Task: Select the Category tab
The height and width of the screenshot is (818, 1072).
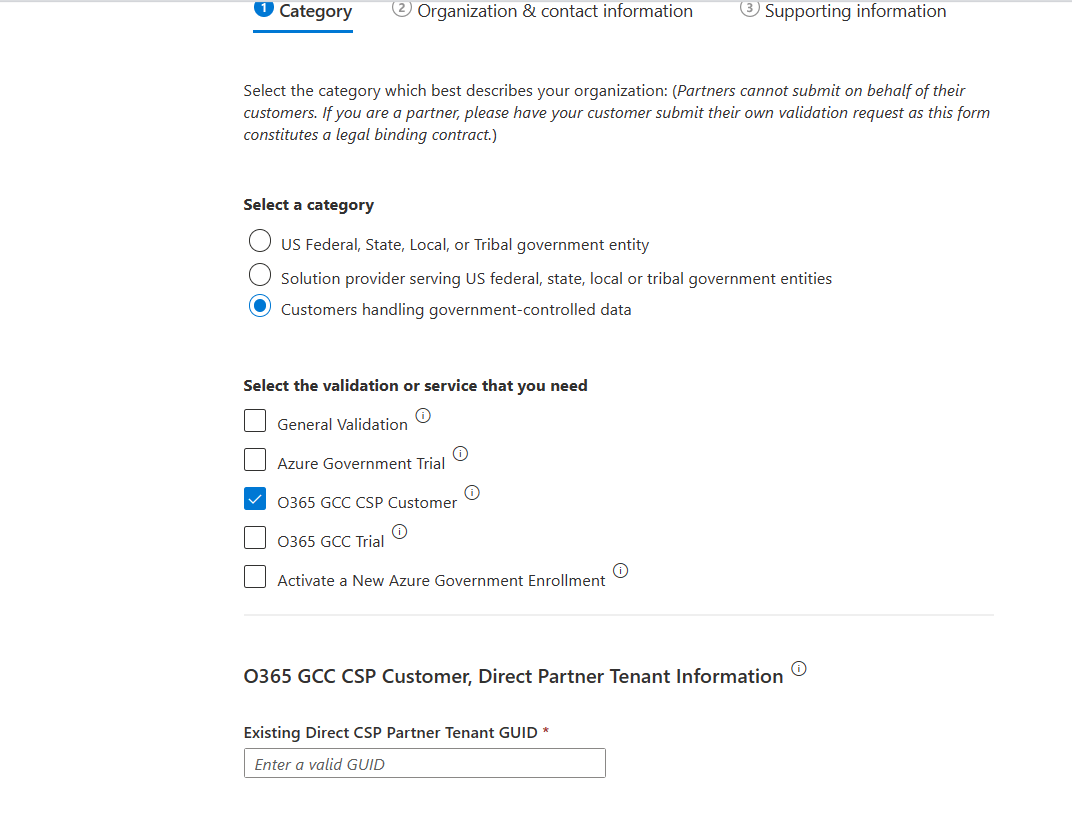Action: [x=313, y=11]
